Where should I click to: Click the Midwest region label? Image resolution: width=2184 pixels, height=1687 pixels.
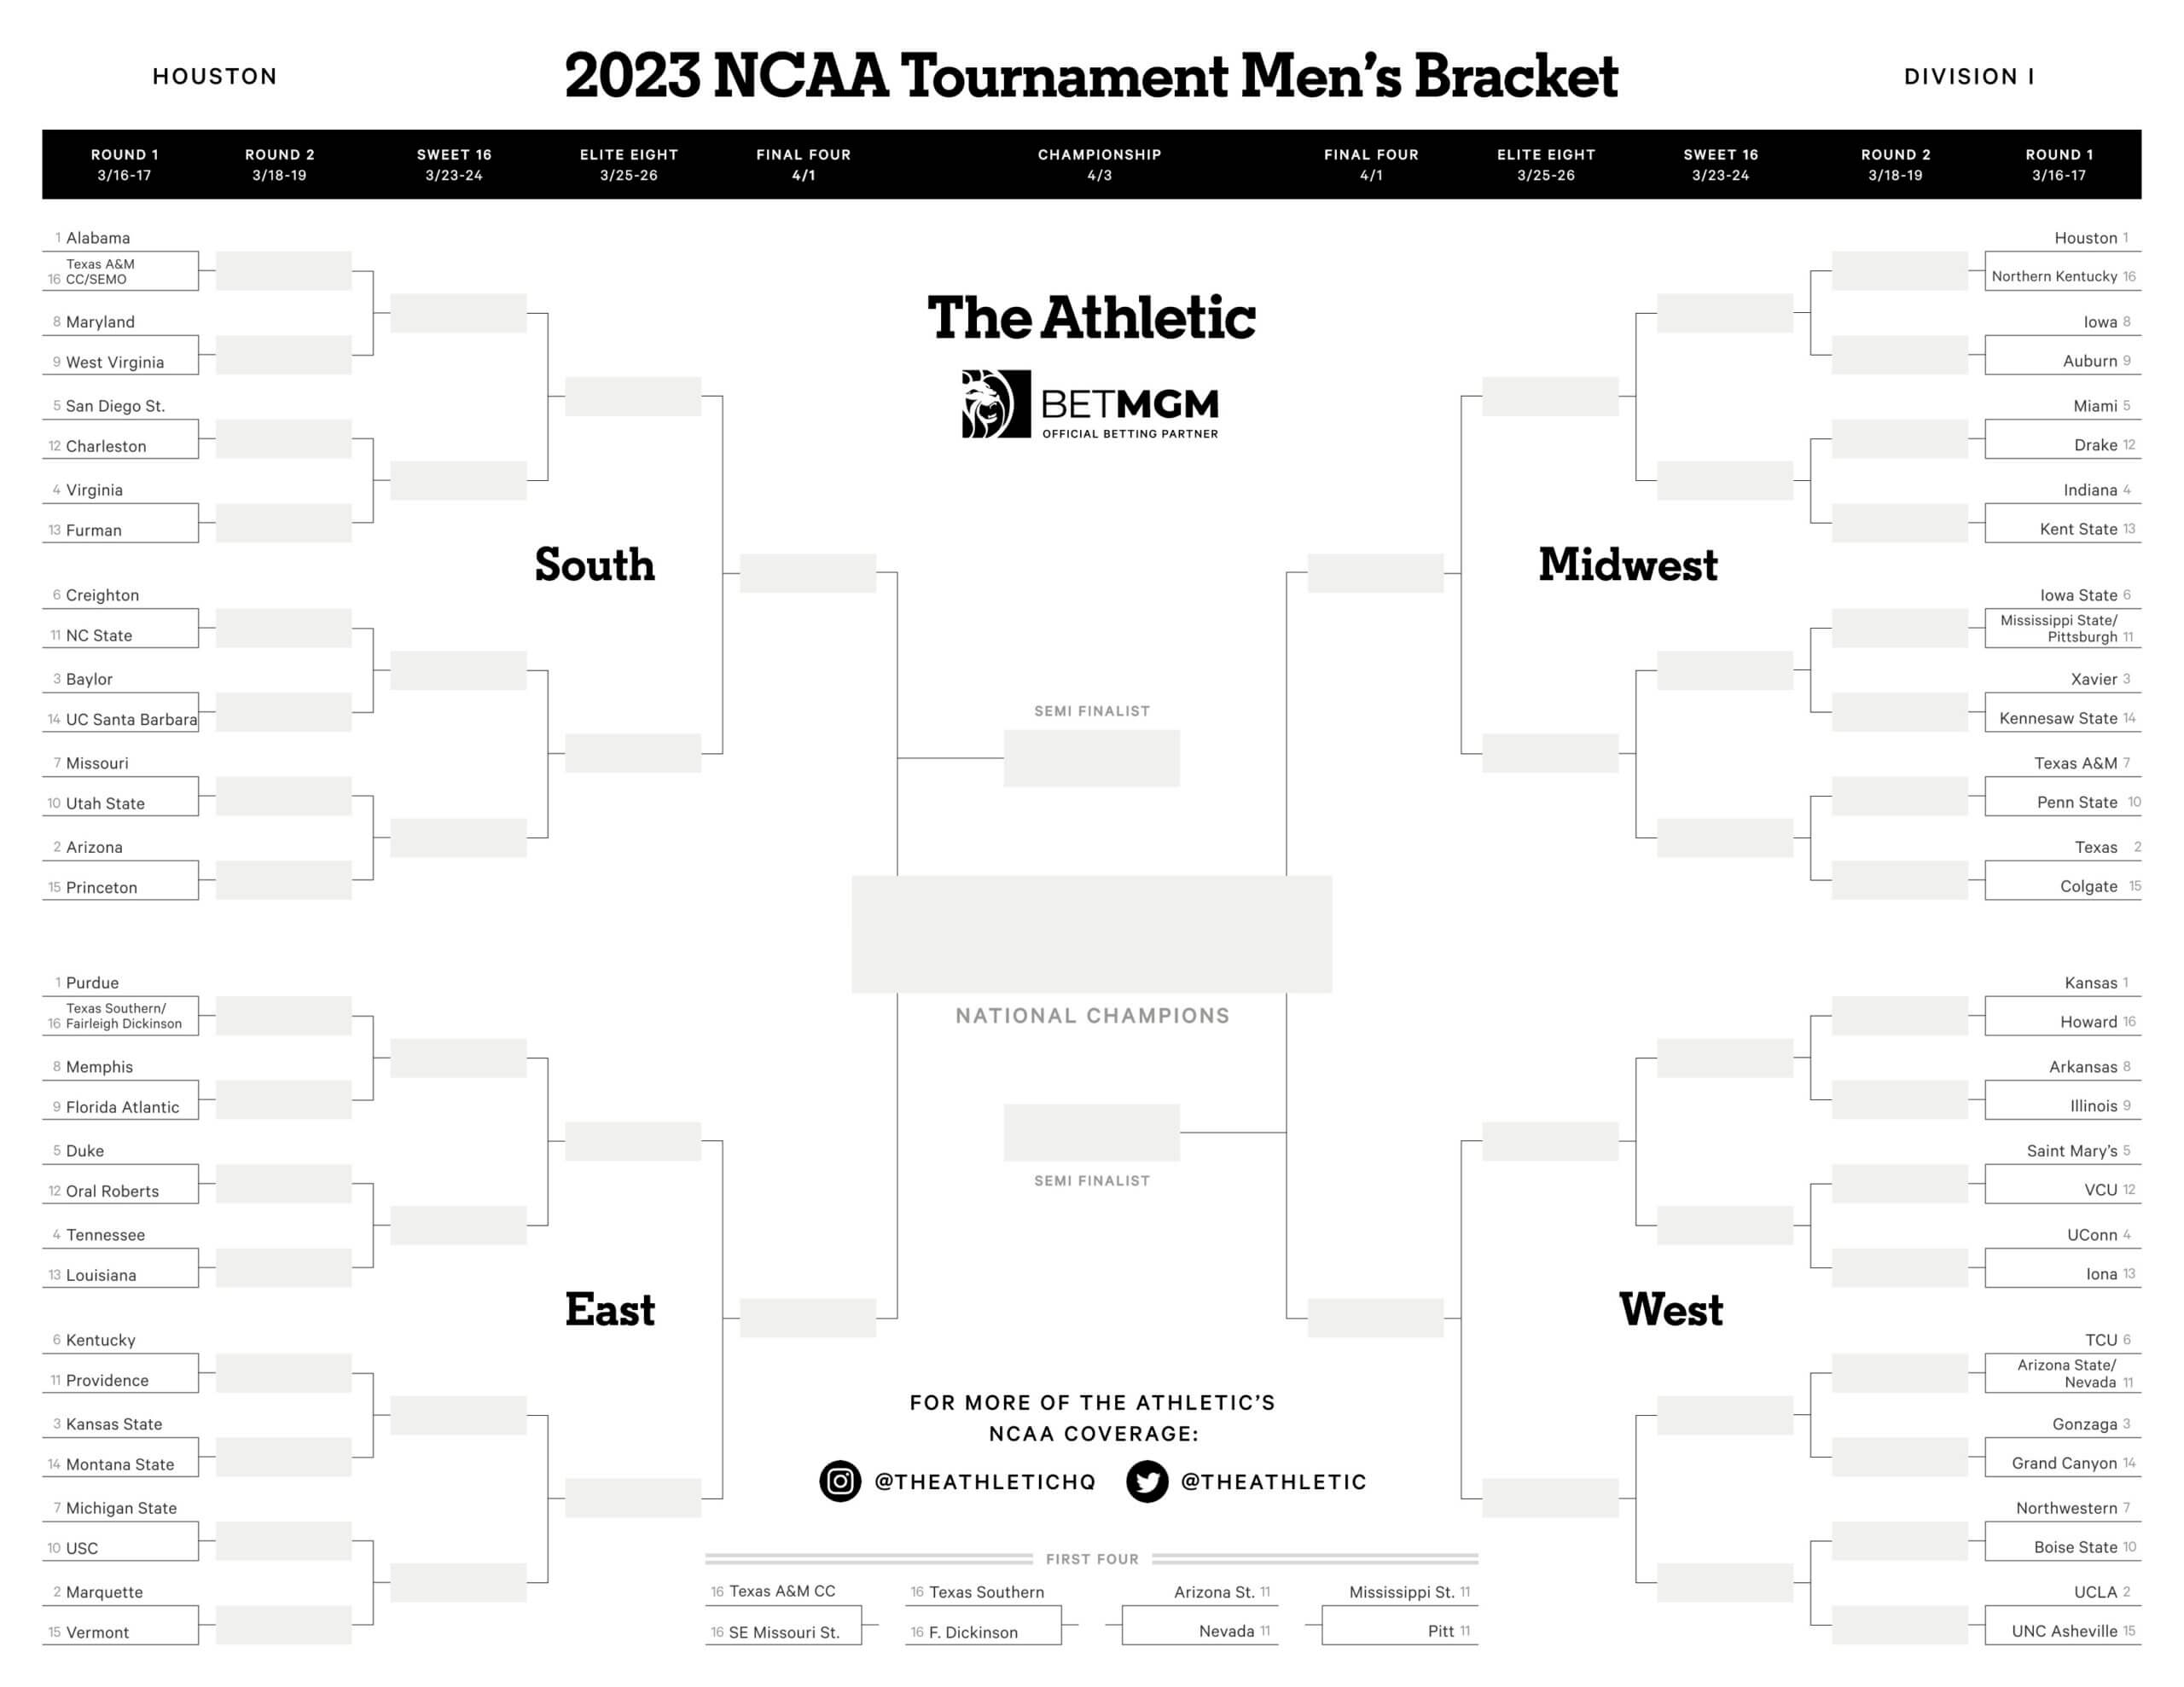[1627, 565]
